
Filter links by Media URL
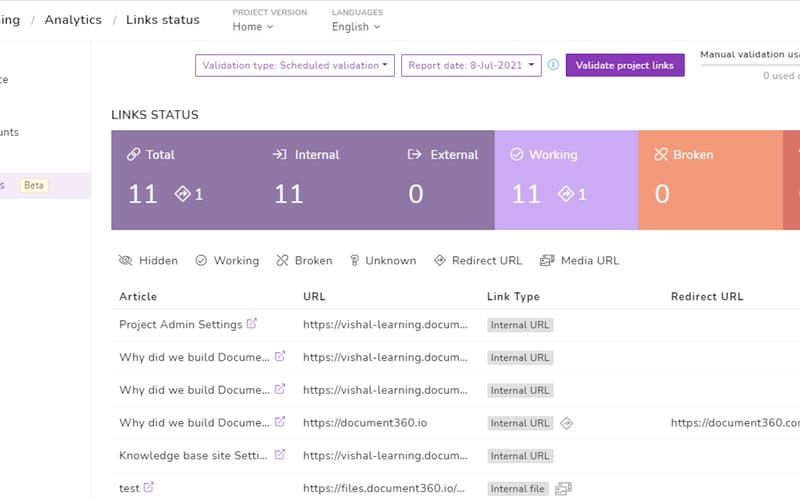580,261
